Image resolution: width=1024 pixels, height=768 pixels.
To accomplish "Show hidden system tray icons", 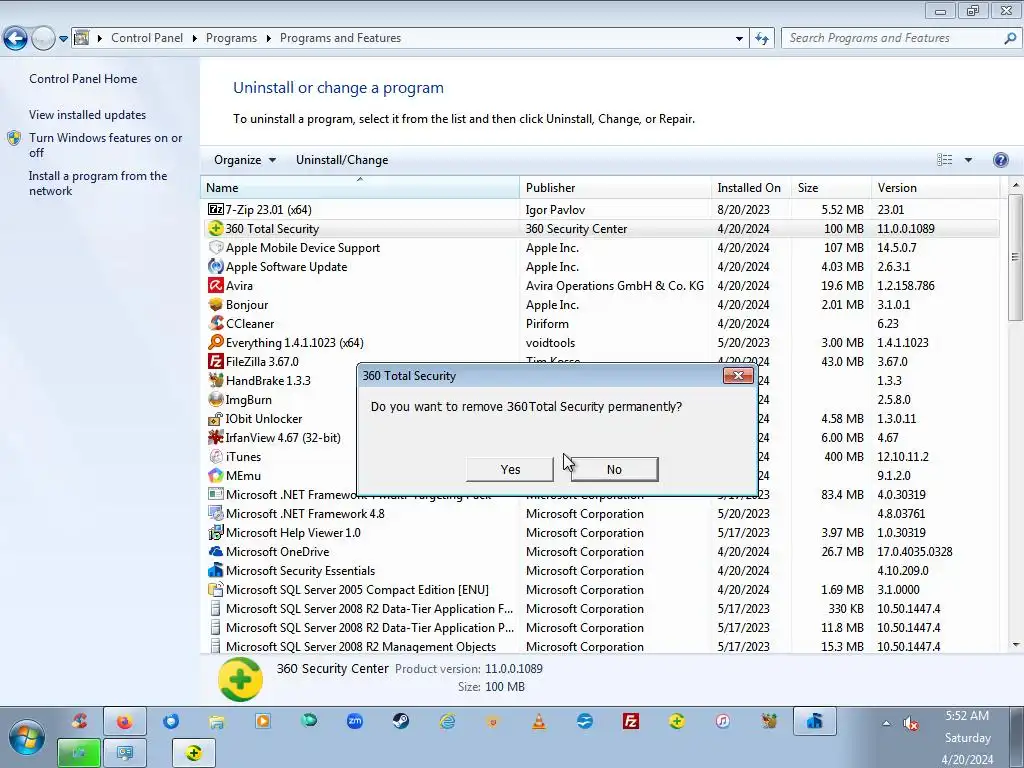I will tap(886, 723).
